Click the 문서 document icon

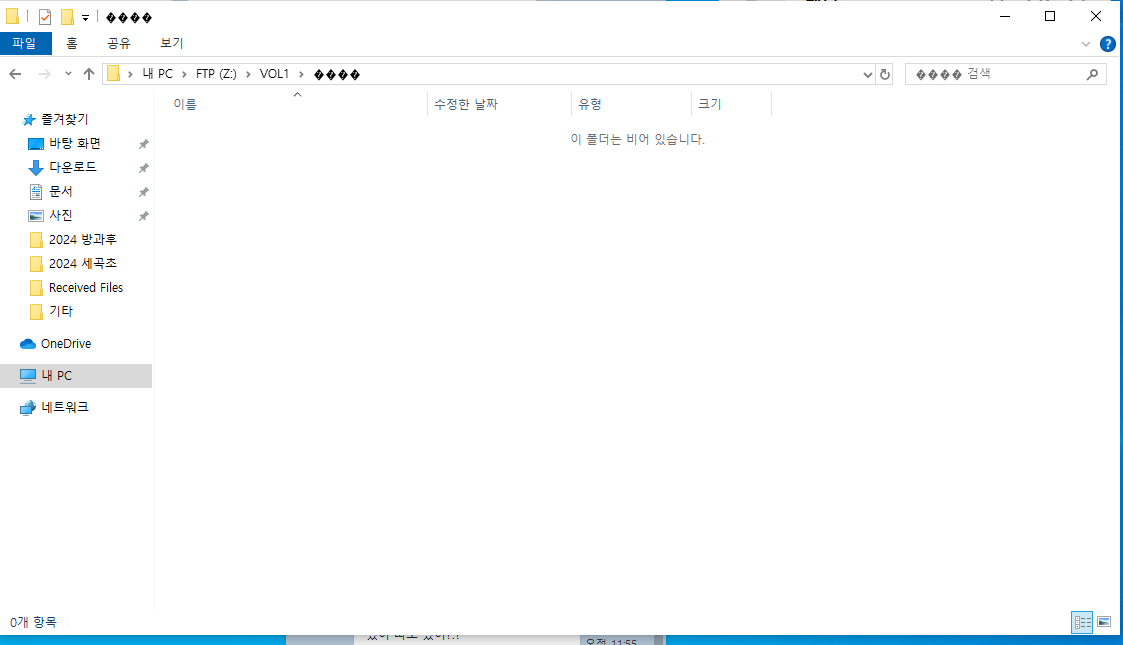(36, 192)
